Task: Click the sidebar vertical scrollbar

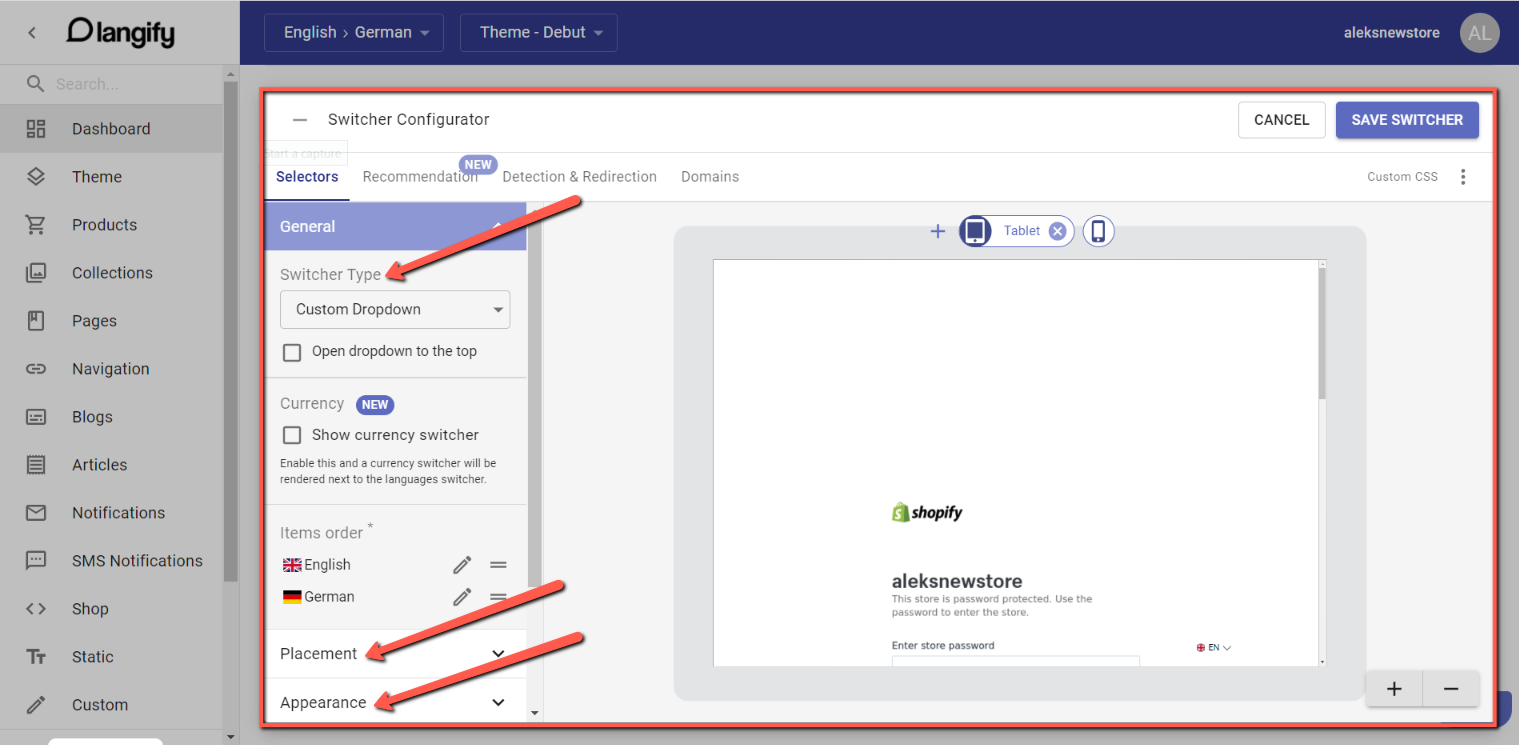Action: [231, 330]
